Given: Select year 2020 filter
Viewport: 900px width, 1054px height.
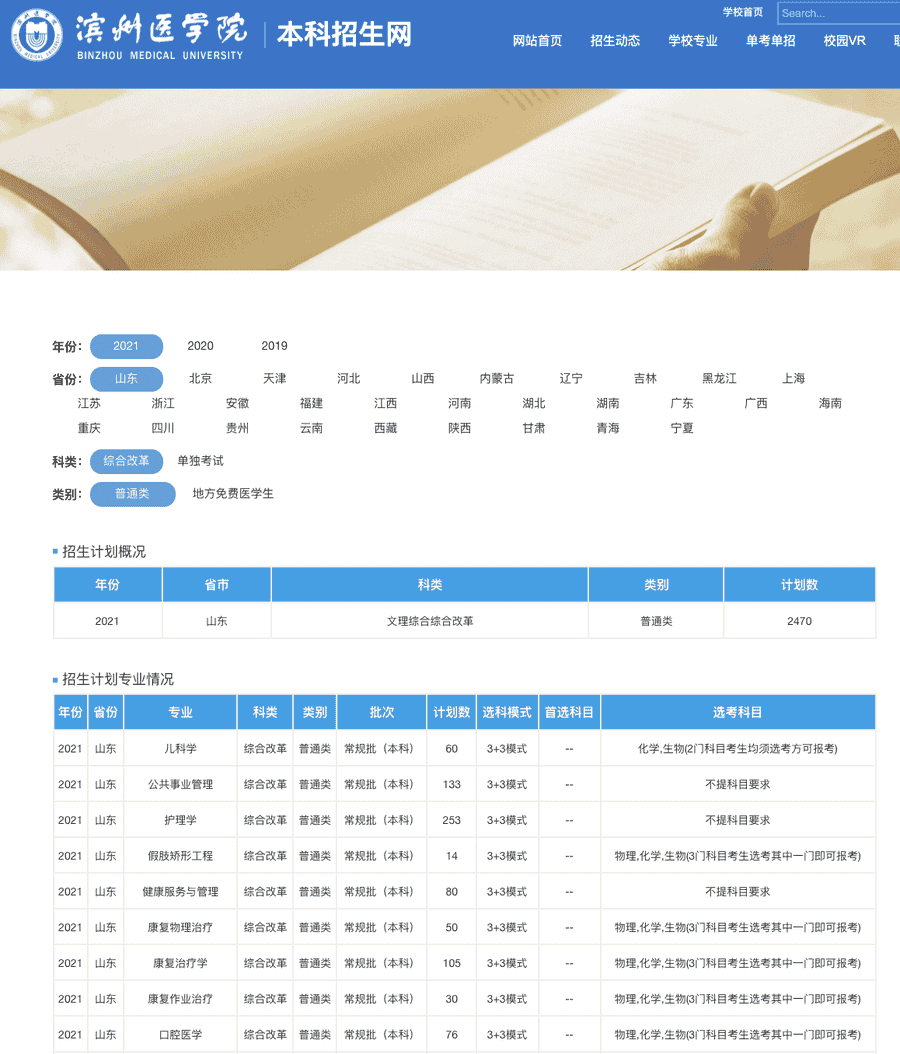Looking at the screenshot, I should click(200, 346).
